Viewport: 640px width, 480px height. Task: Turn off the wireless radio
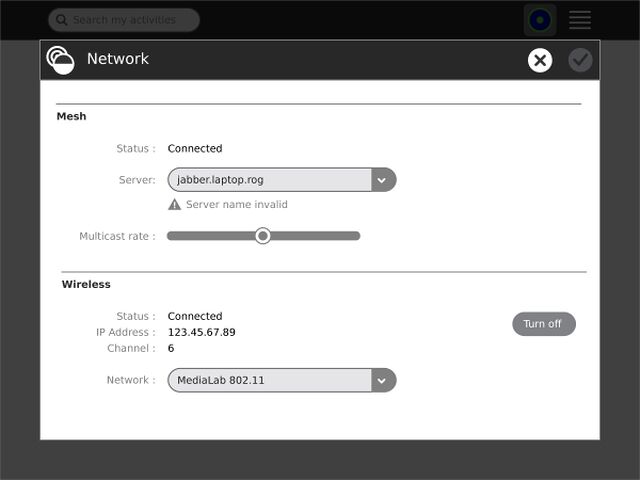click(x=543, y=324)
